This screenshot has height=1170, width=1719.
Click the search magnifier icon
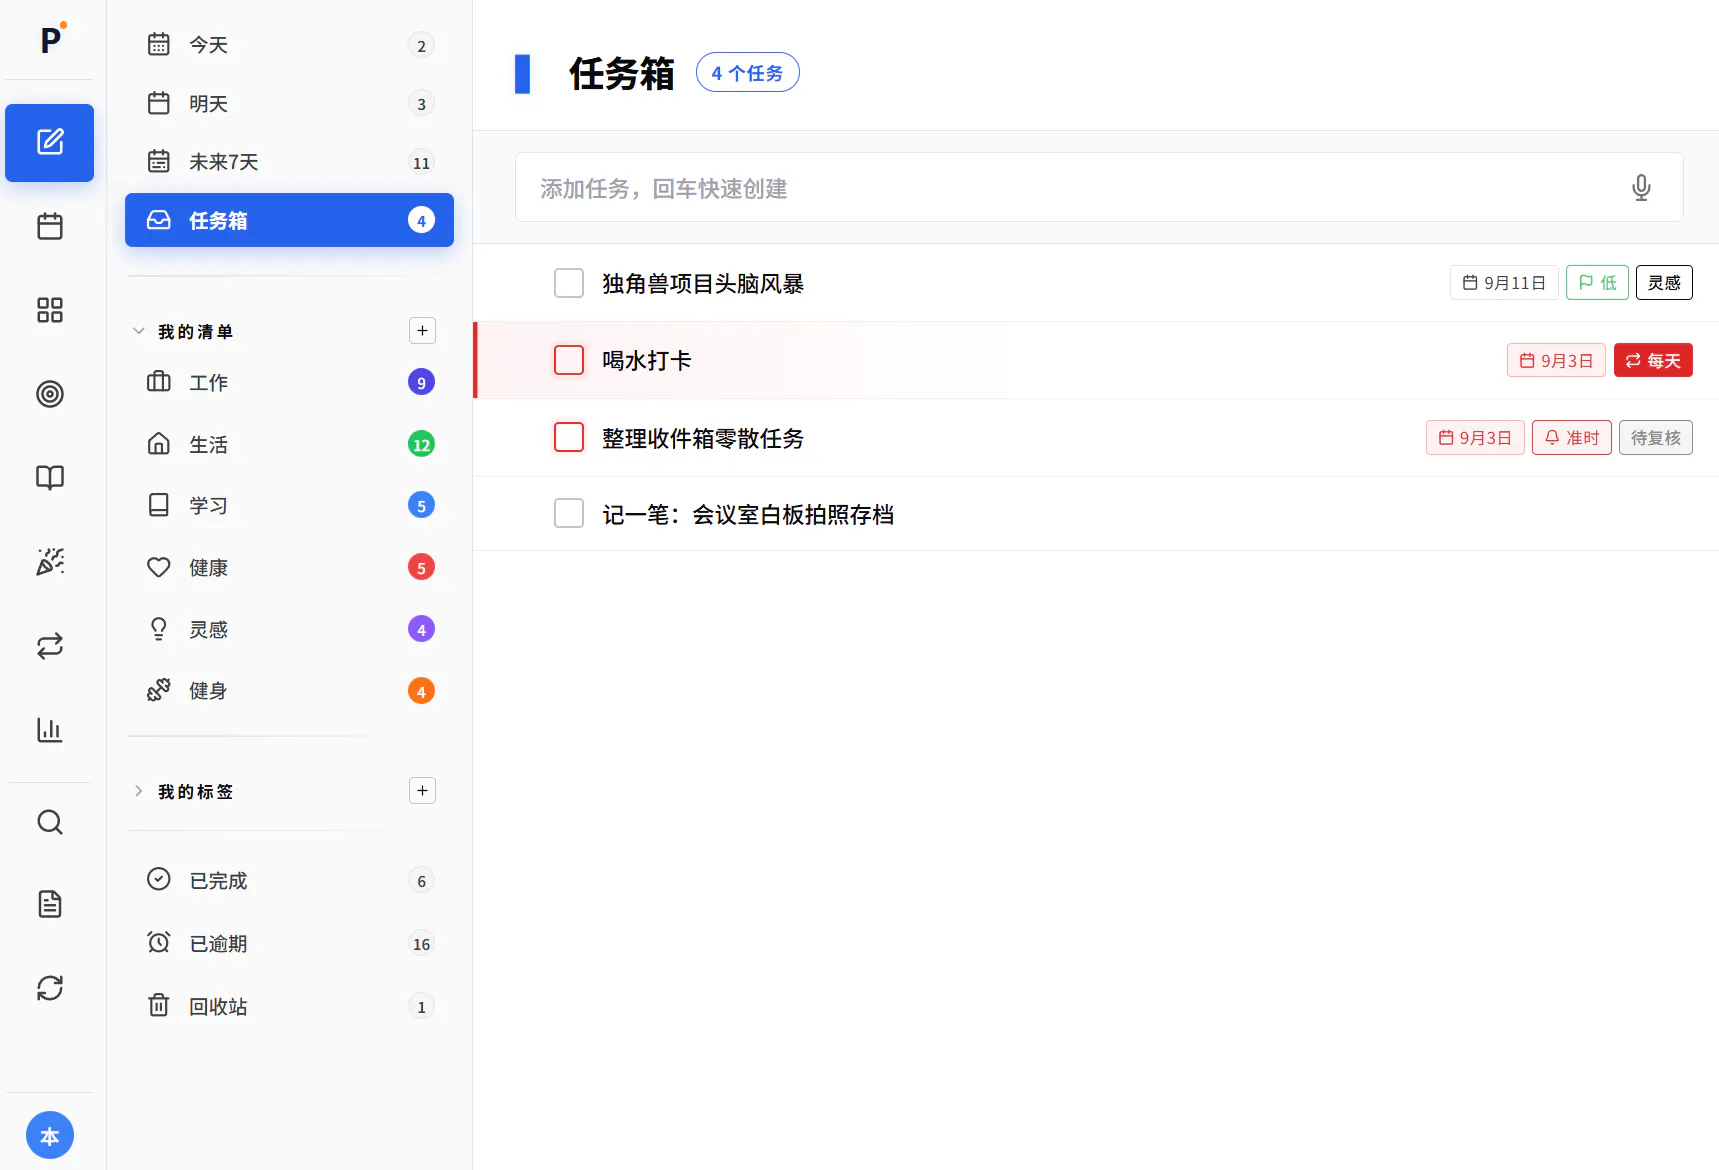(x=49, y=822)
